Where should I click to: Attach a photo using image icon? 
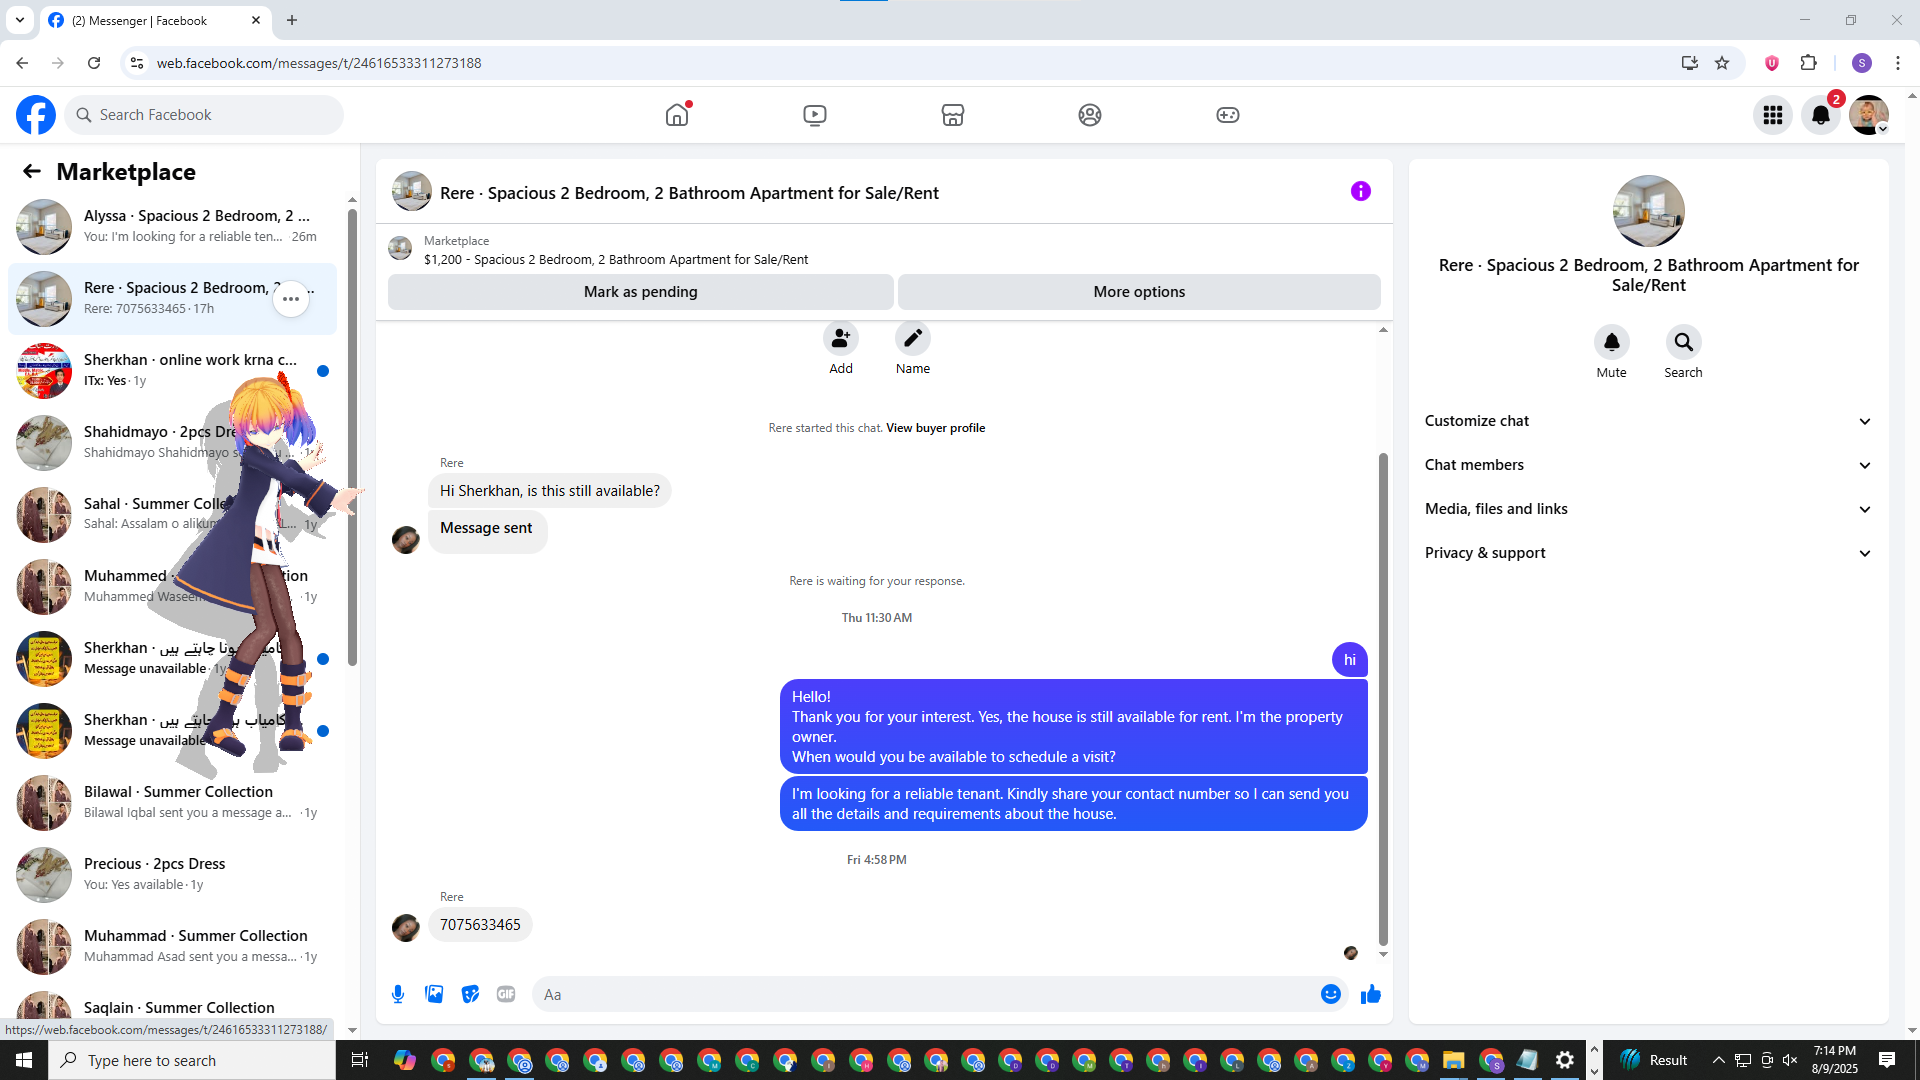pos(434,994)
